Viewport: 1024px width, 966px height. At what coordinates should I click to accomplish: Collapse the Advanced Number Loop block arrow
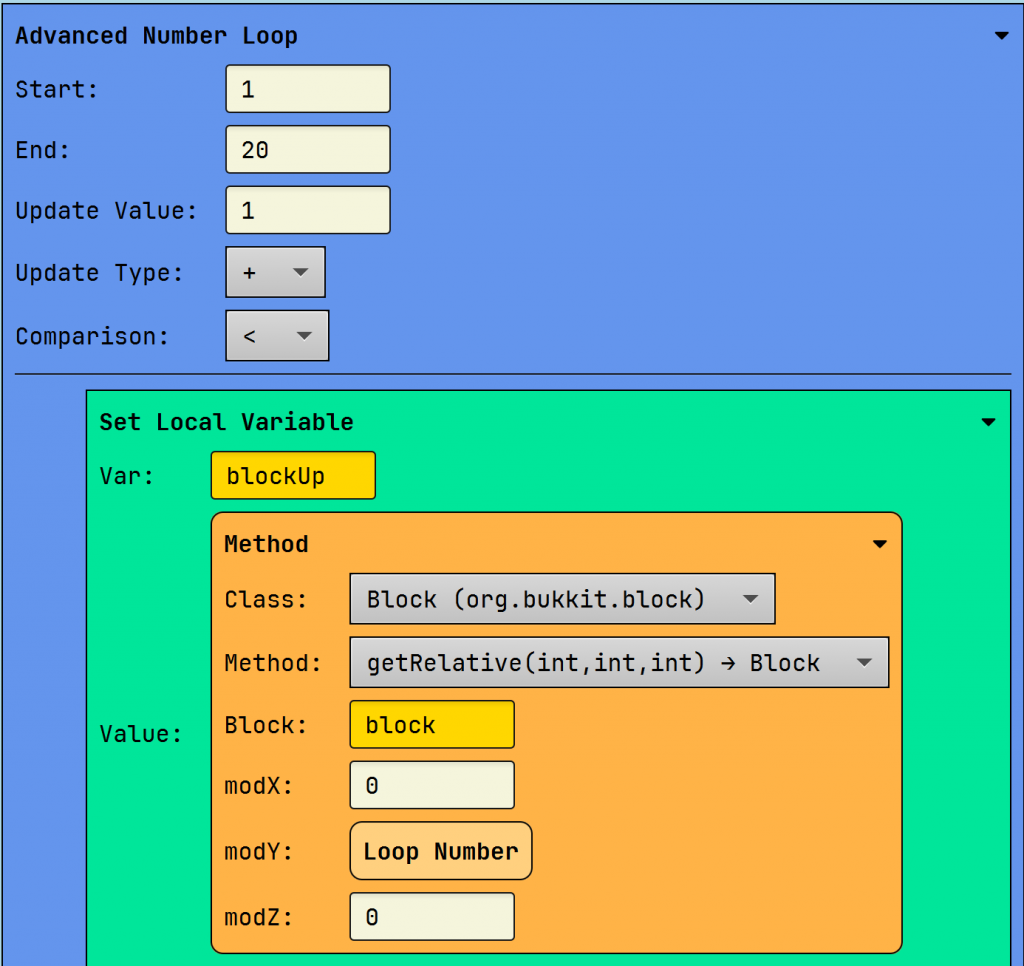1001,36
